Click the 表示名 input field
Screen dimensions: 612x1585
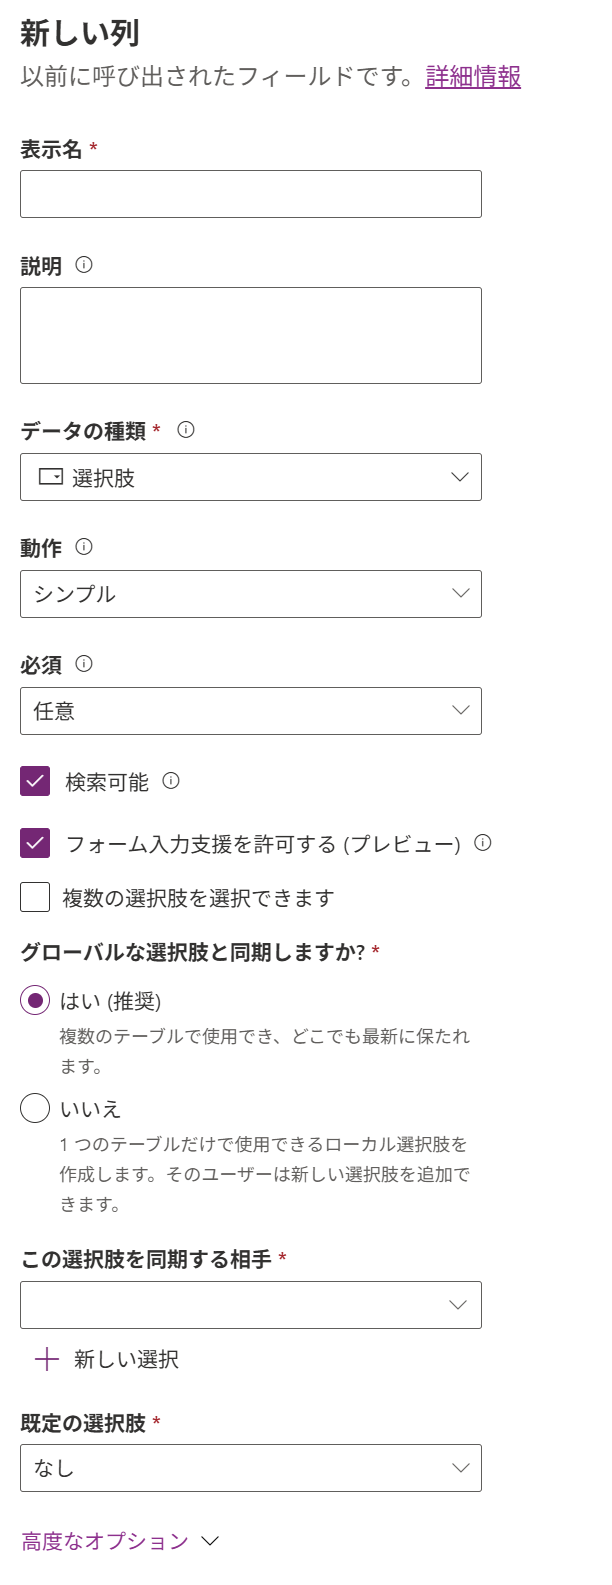(250, 193)
